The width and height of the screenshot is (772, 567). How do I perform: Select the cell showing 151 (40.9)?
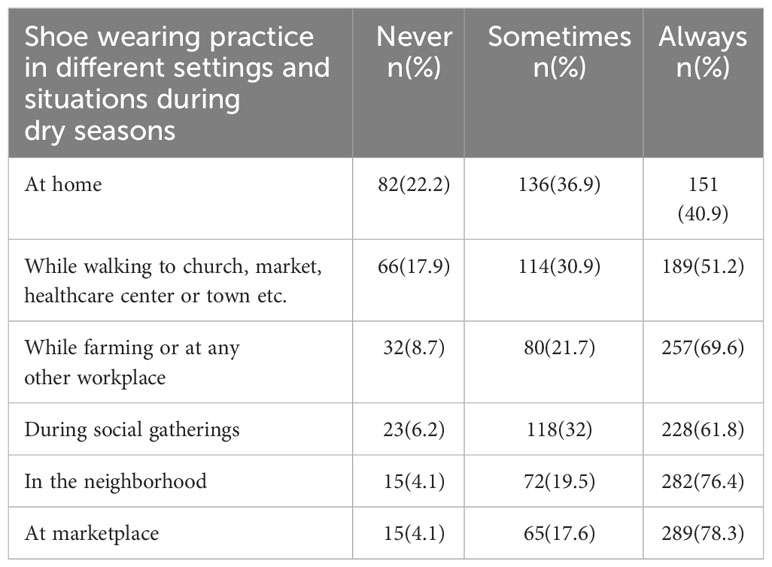pyautogui.click(x=703, y=199)
